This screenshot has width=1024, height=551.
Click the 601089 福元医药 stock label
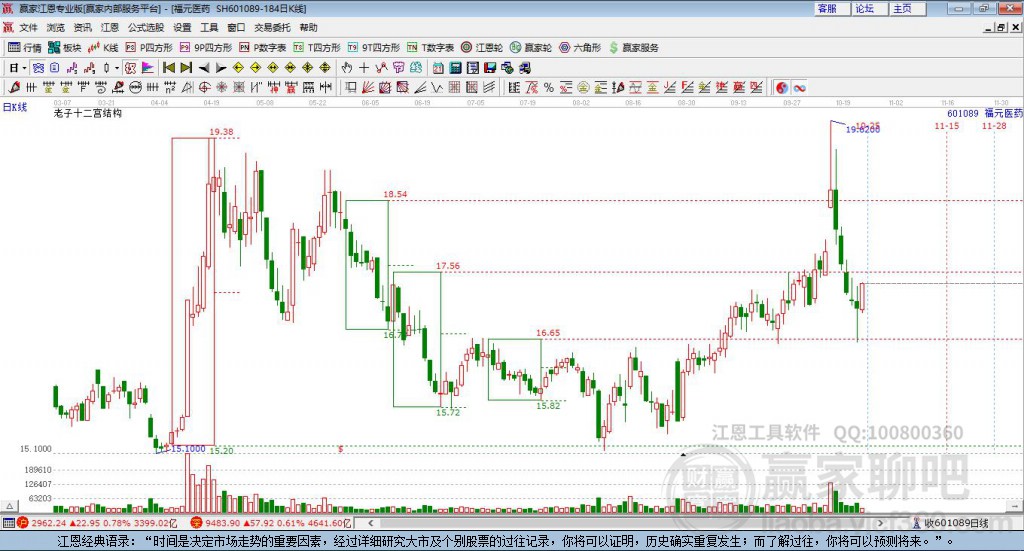985,114
